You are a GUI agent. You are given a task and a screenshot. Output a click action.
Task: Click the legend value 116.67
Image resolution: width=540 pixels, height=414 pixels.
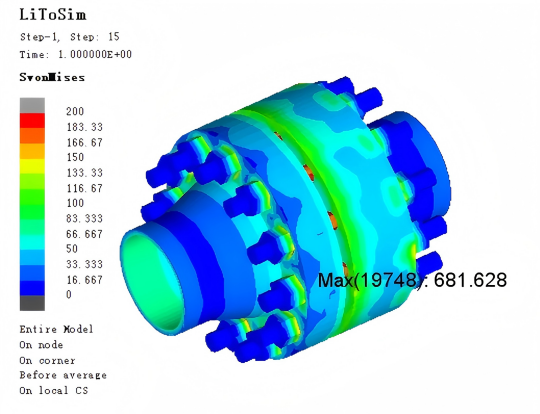[x=85, y=188]
